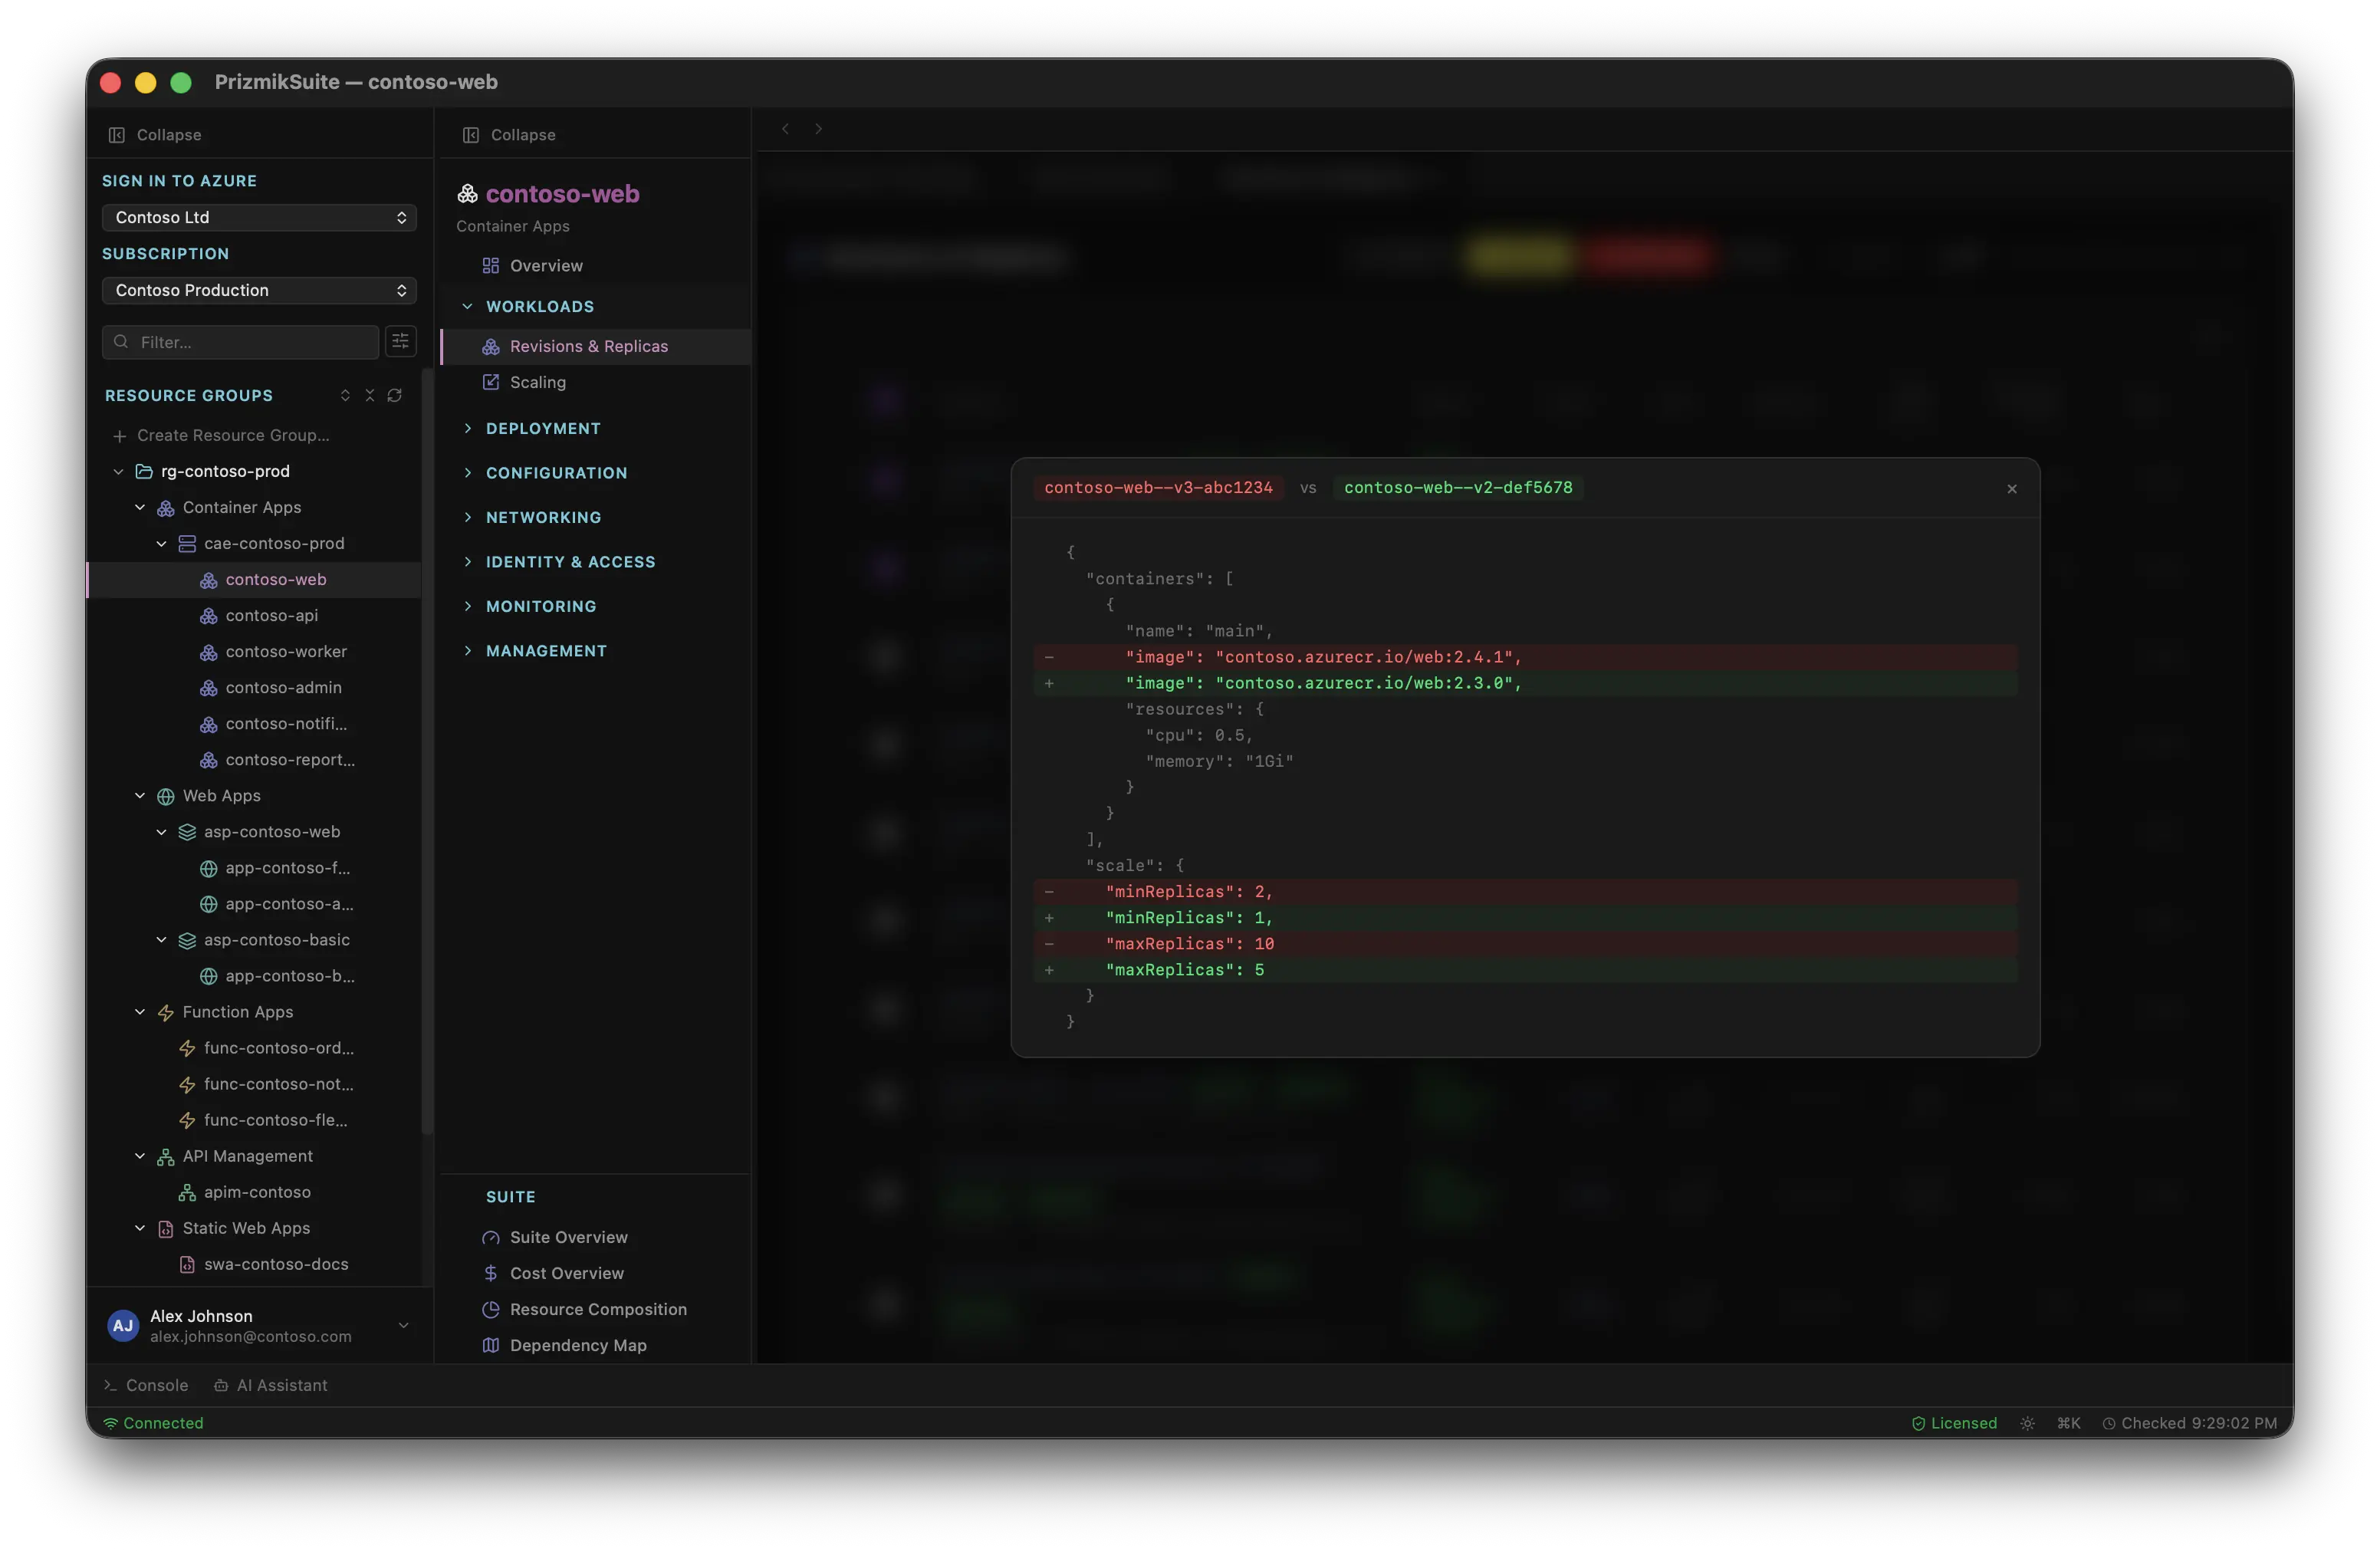Click Create Resource Group... link
Image resolution: width=2380 pixels, height=1552 pixels.
tap(233, 436)
